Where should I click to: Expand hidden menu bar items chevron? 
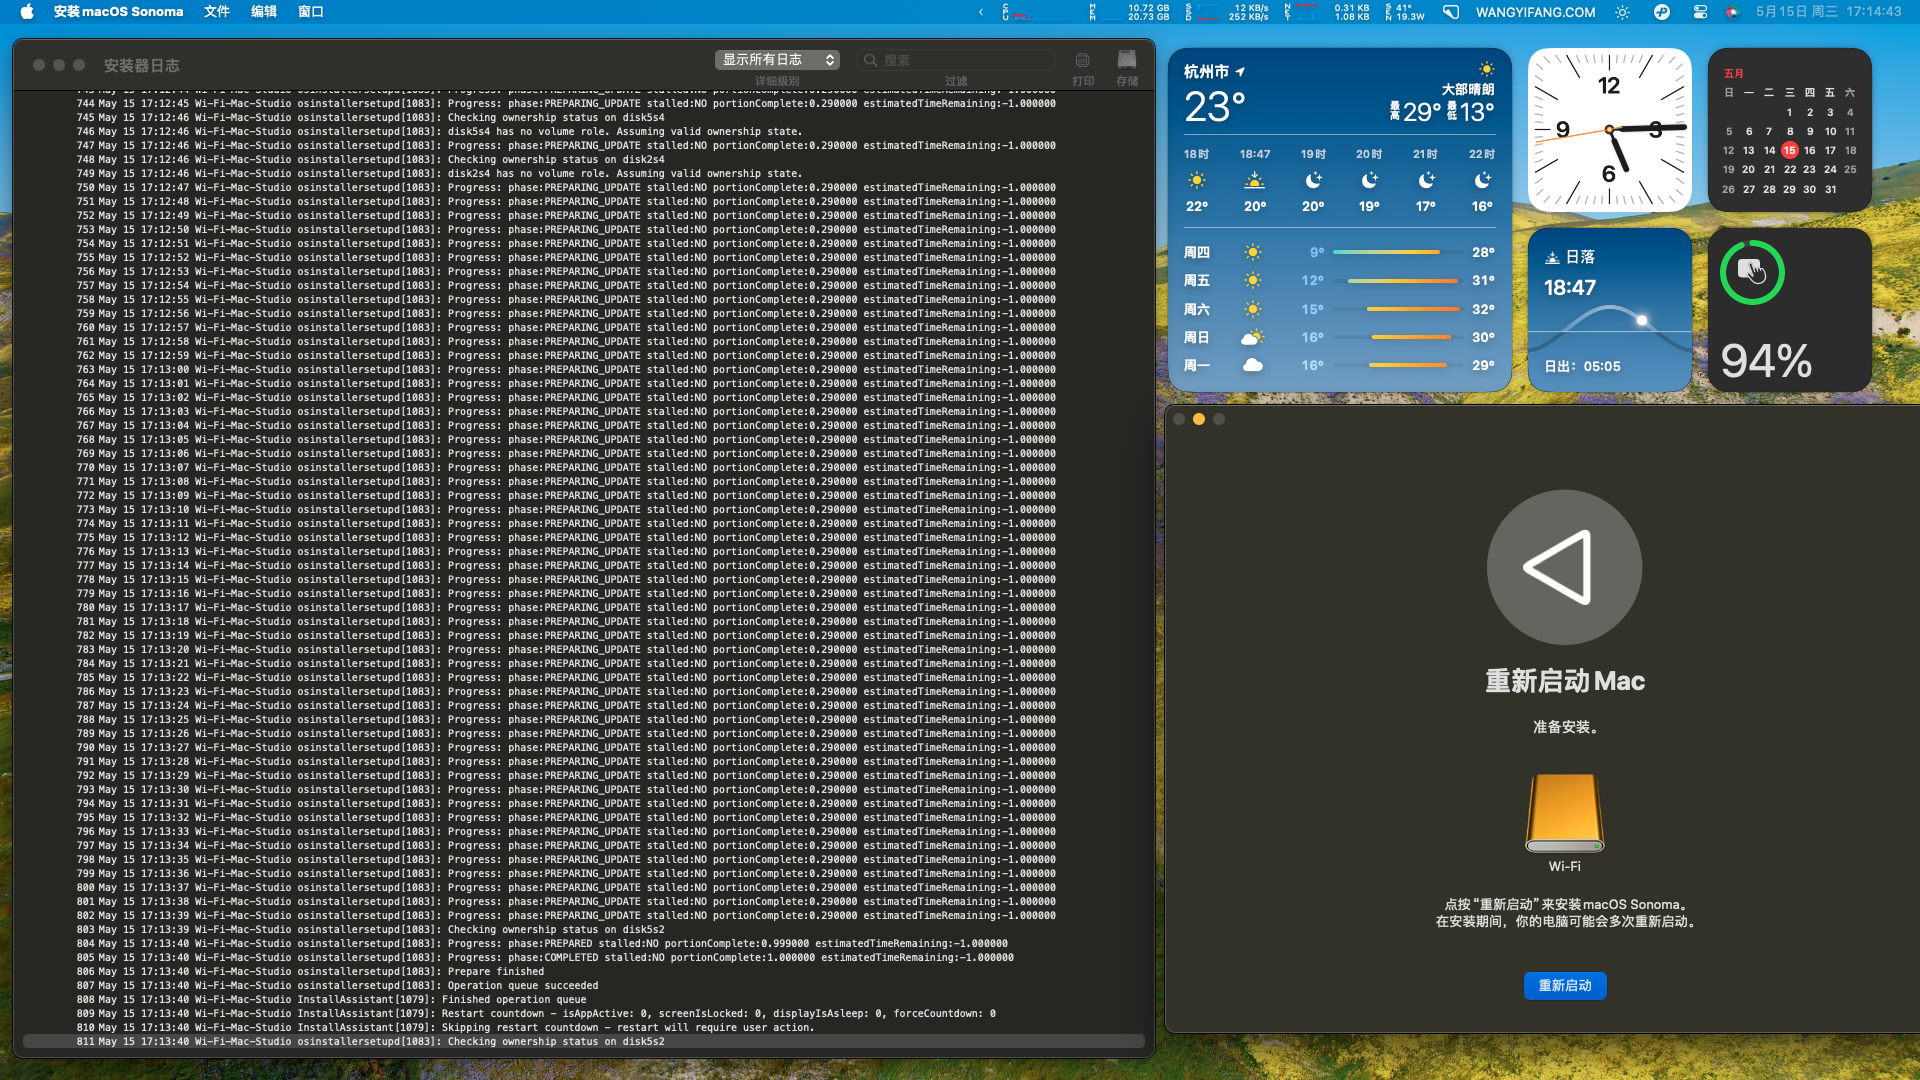click(980, 12)
